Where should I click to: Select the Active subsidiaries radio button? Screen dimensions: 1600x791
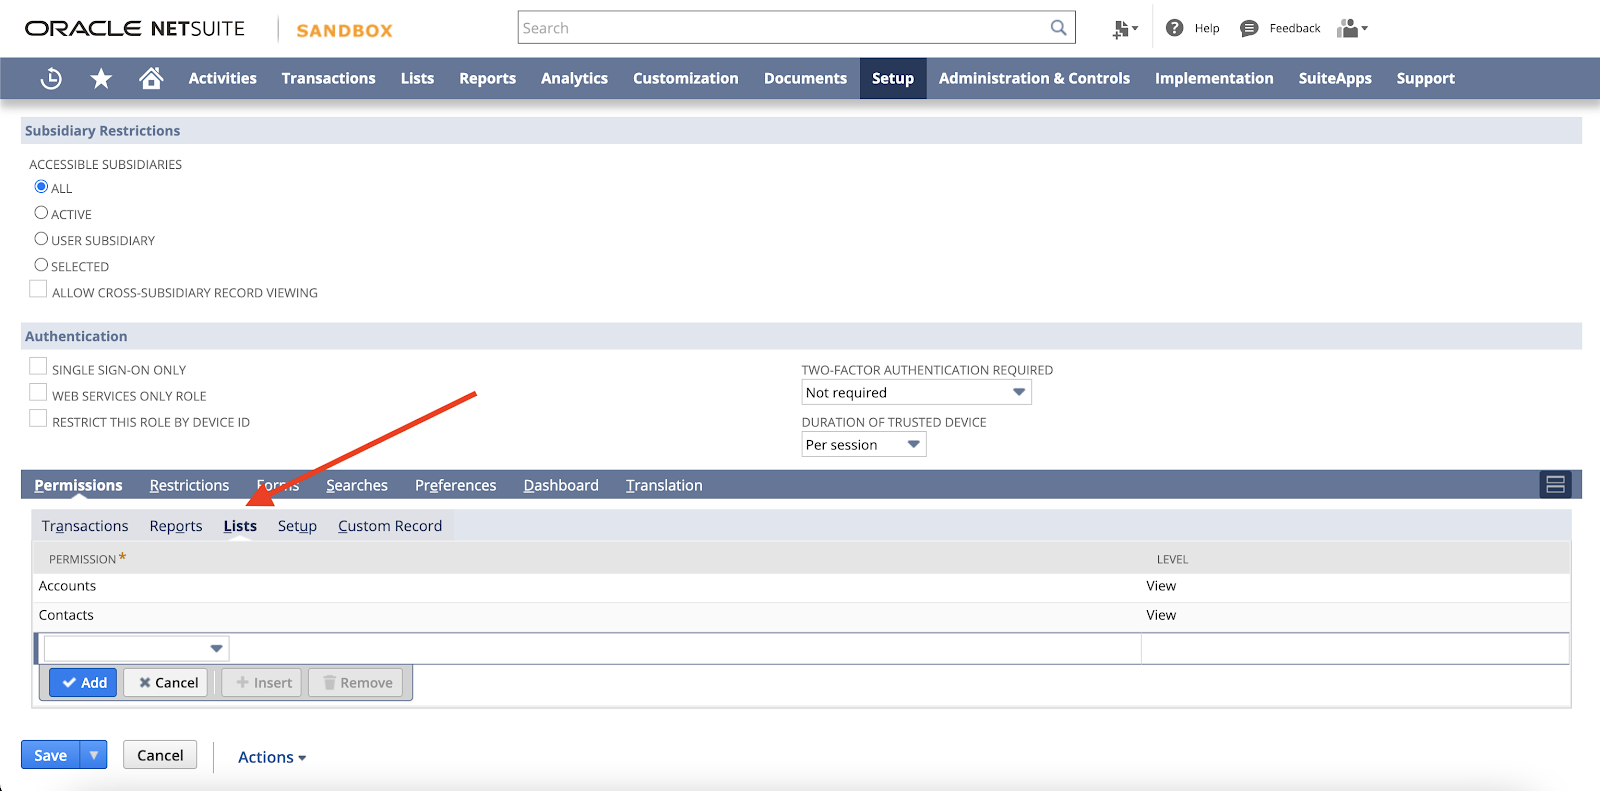point(41,213)
